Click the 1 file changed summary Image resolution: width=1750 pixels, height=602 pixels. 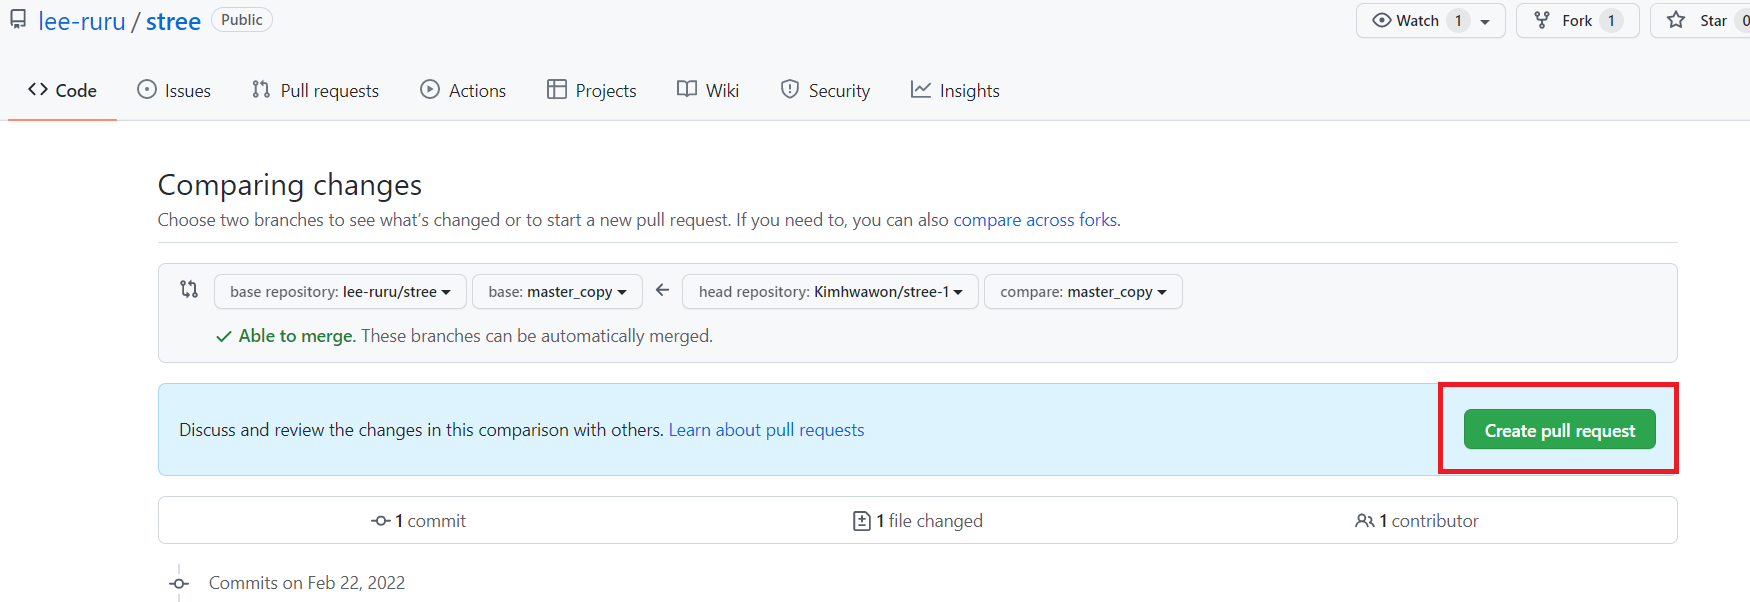coord(918,521)
